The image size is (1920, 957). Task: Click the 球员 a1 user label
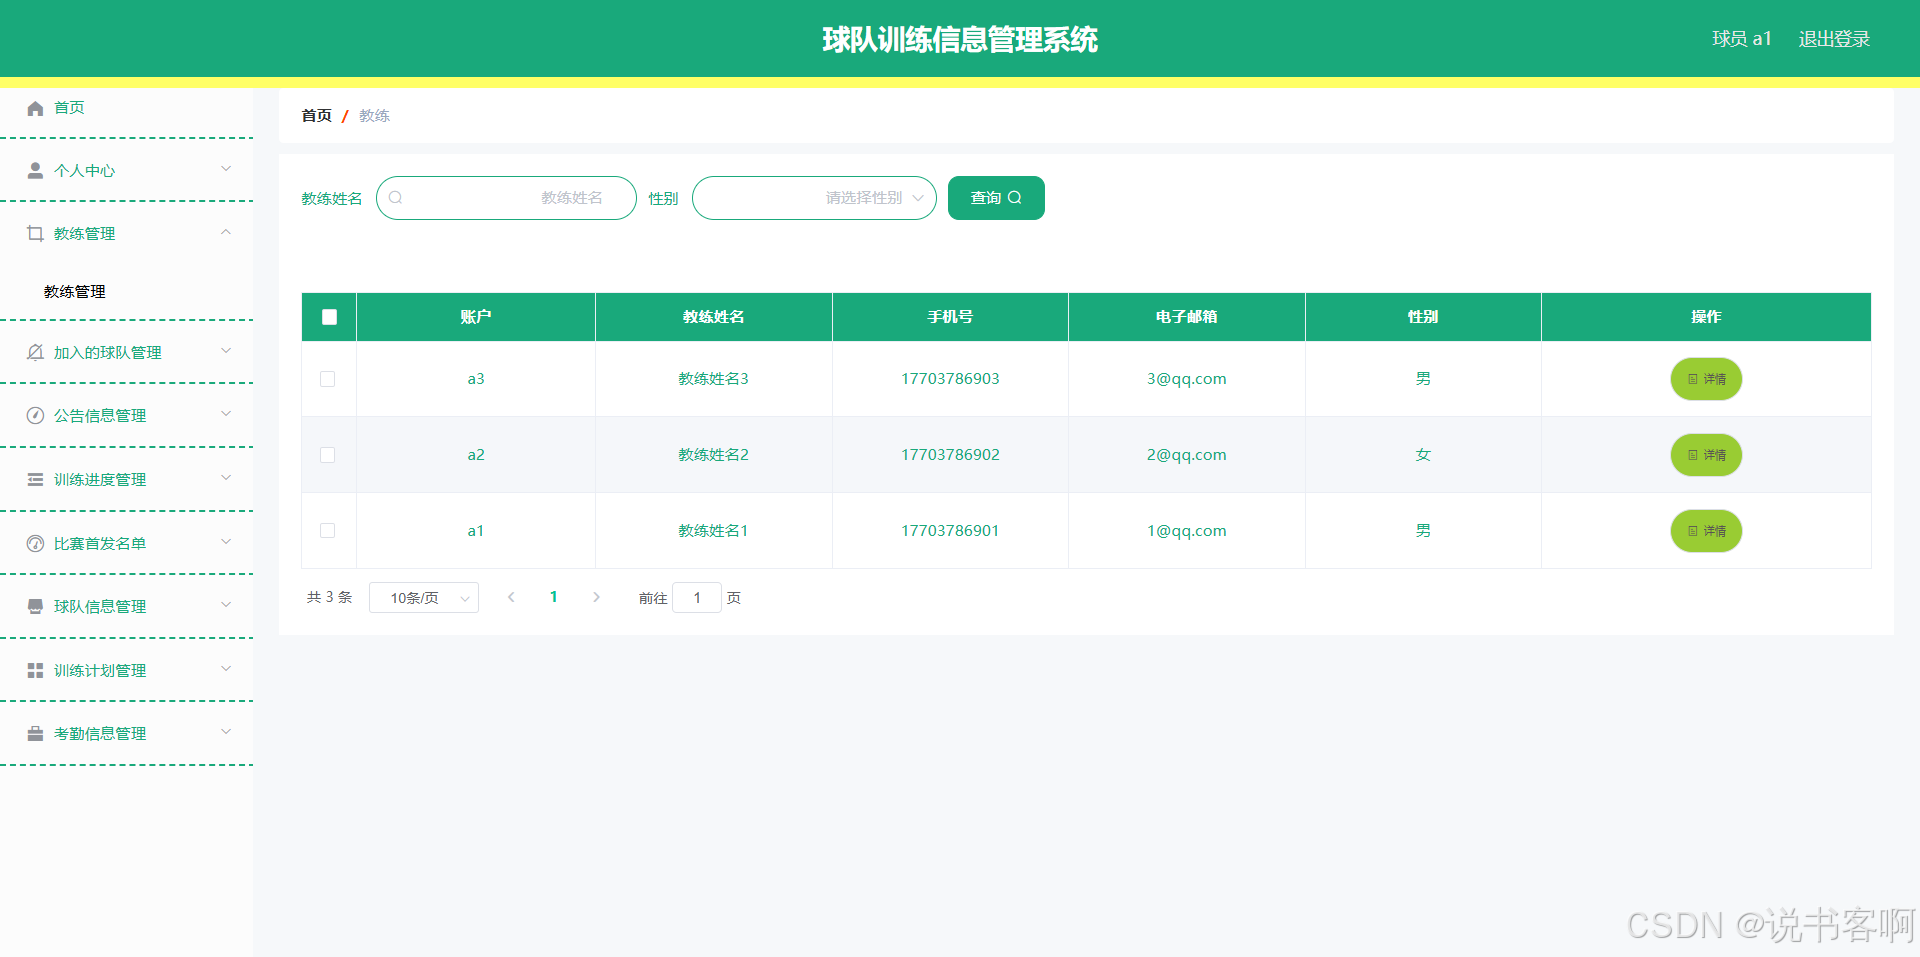tap(1742, 39)
